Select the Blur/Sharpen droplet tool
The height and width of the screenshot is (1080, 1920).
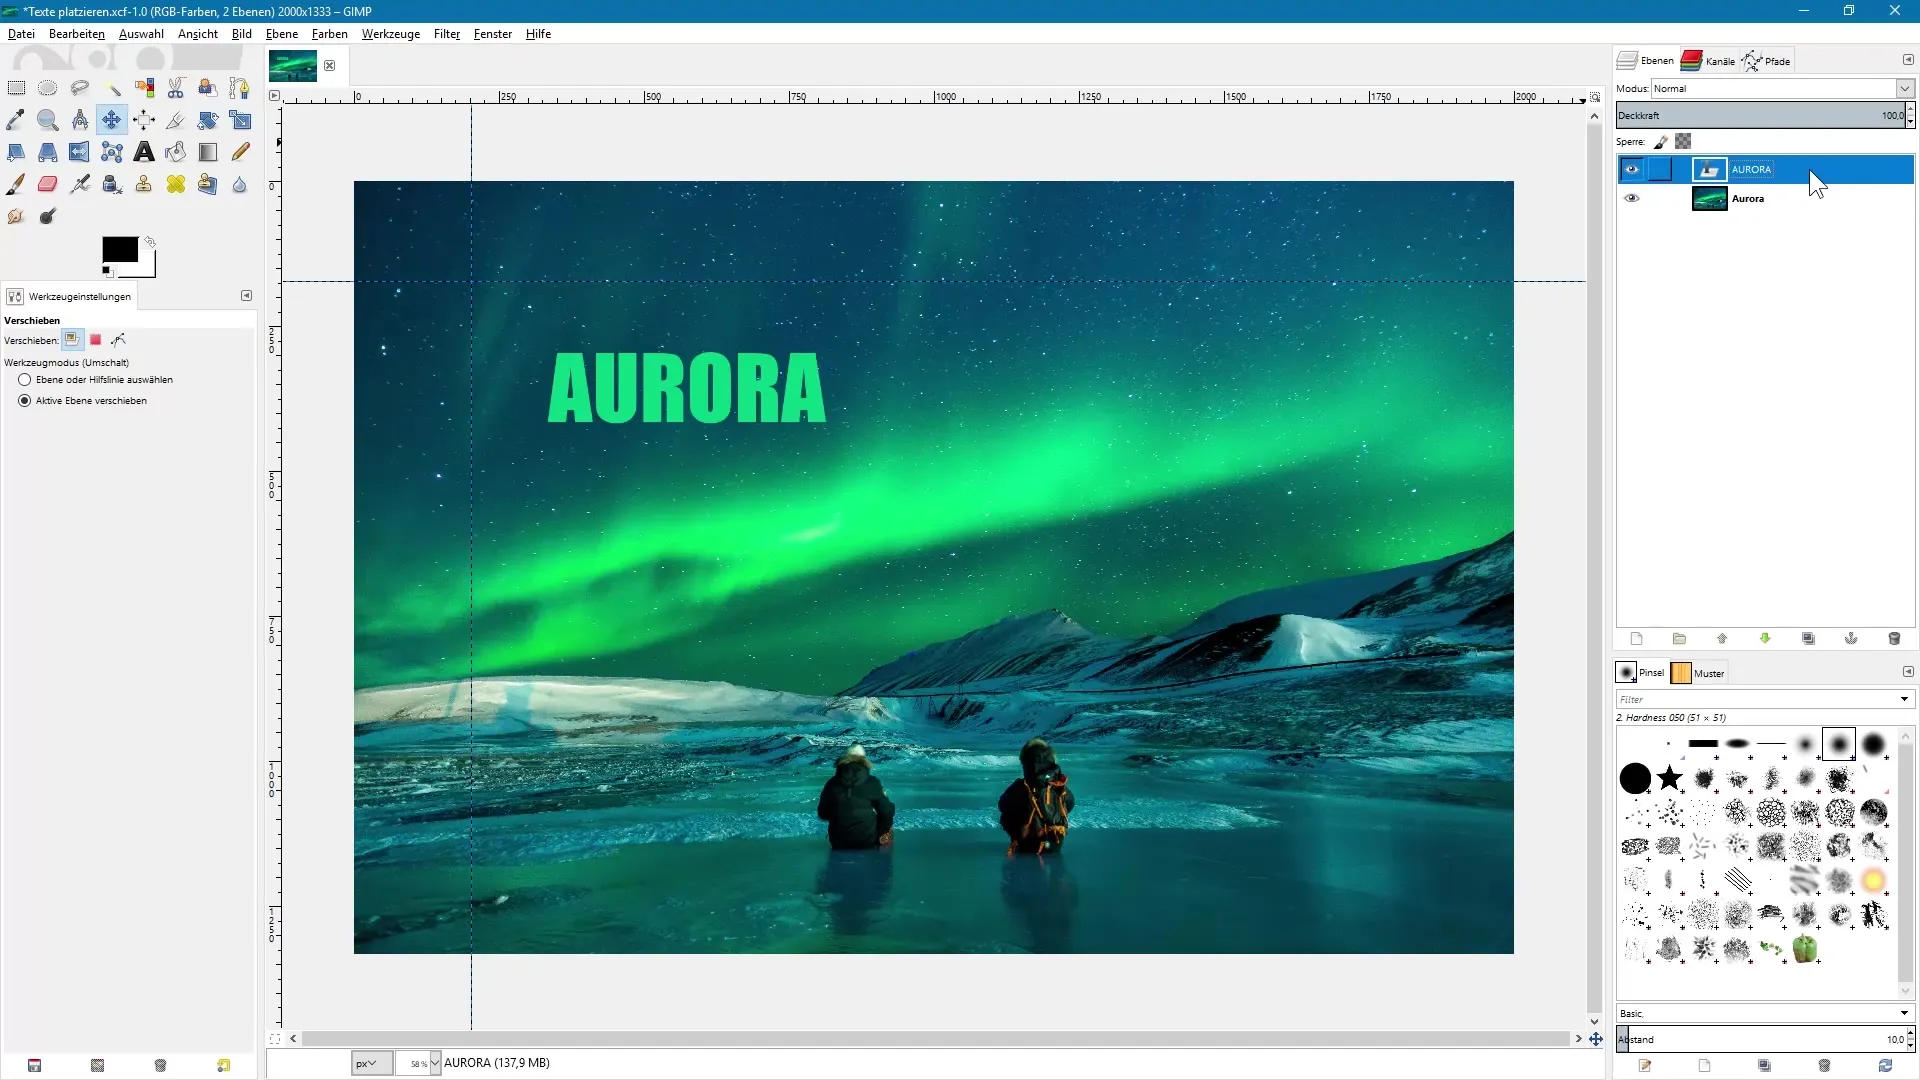[x=240, y=184]
